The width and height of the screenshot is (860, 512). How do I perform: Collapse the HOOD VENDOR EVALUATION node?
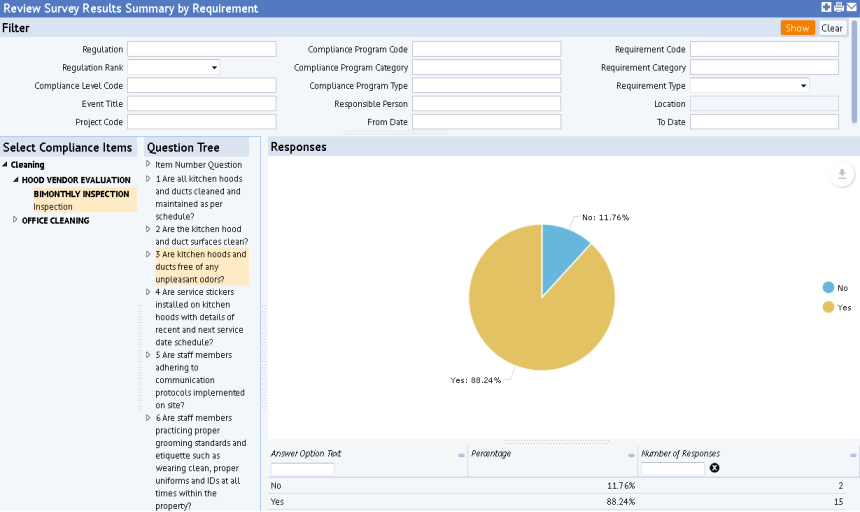[16, 180]
